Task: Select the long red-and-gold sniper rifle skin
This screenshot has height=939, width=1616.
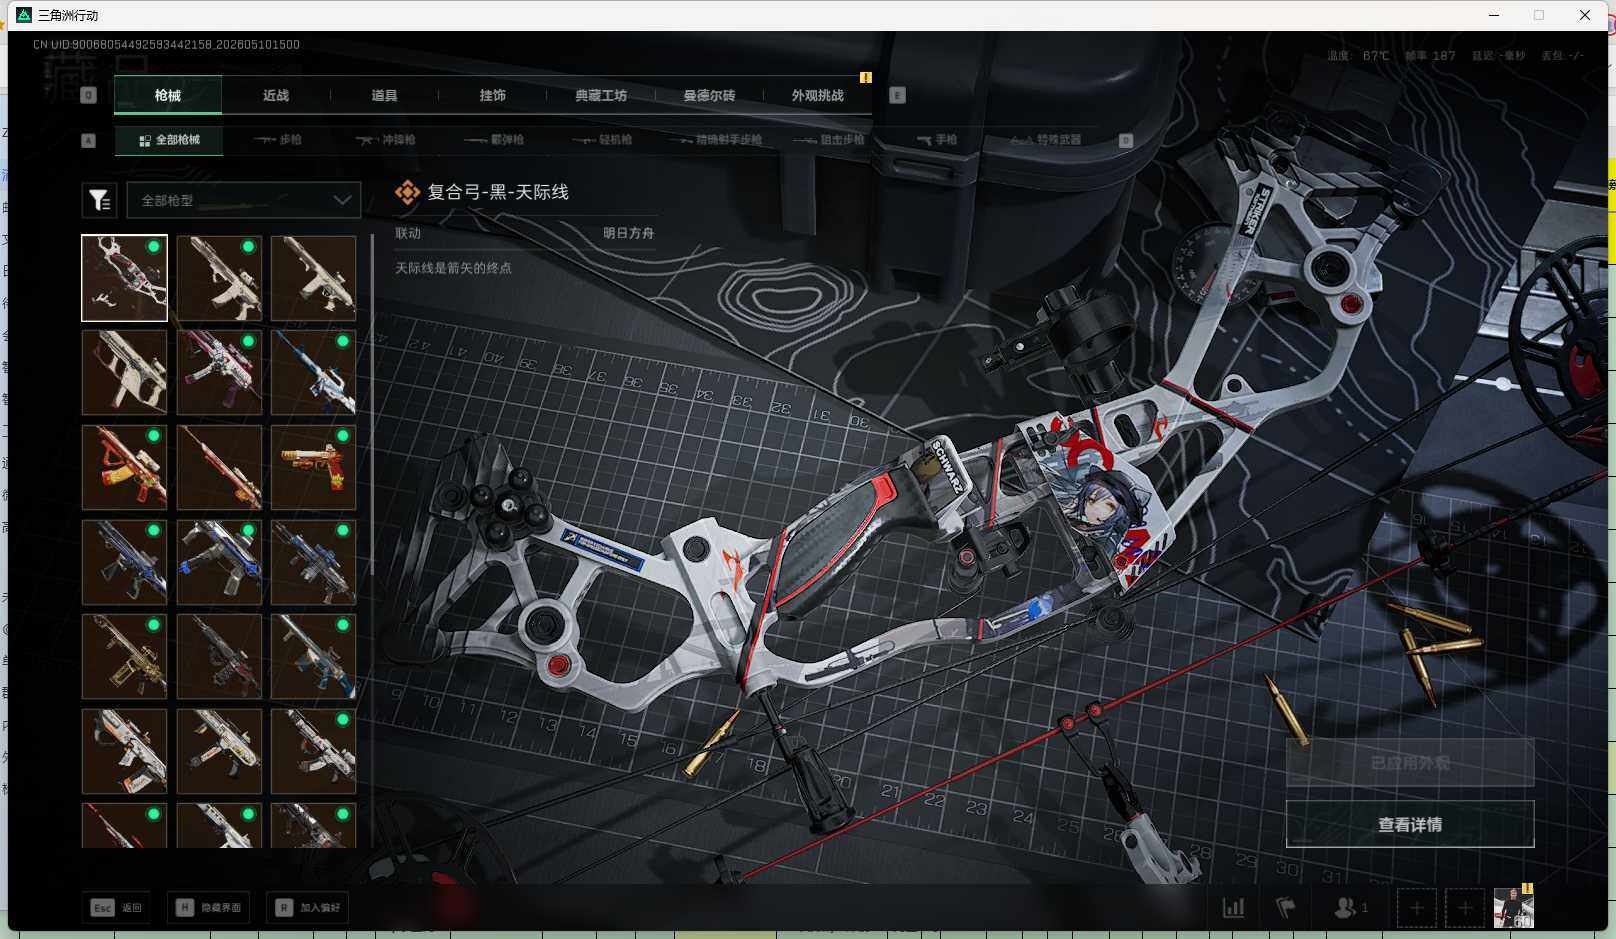Action: pos(219,467)
